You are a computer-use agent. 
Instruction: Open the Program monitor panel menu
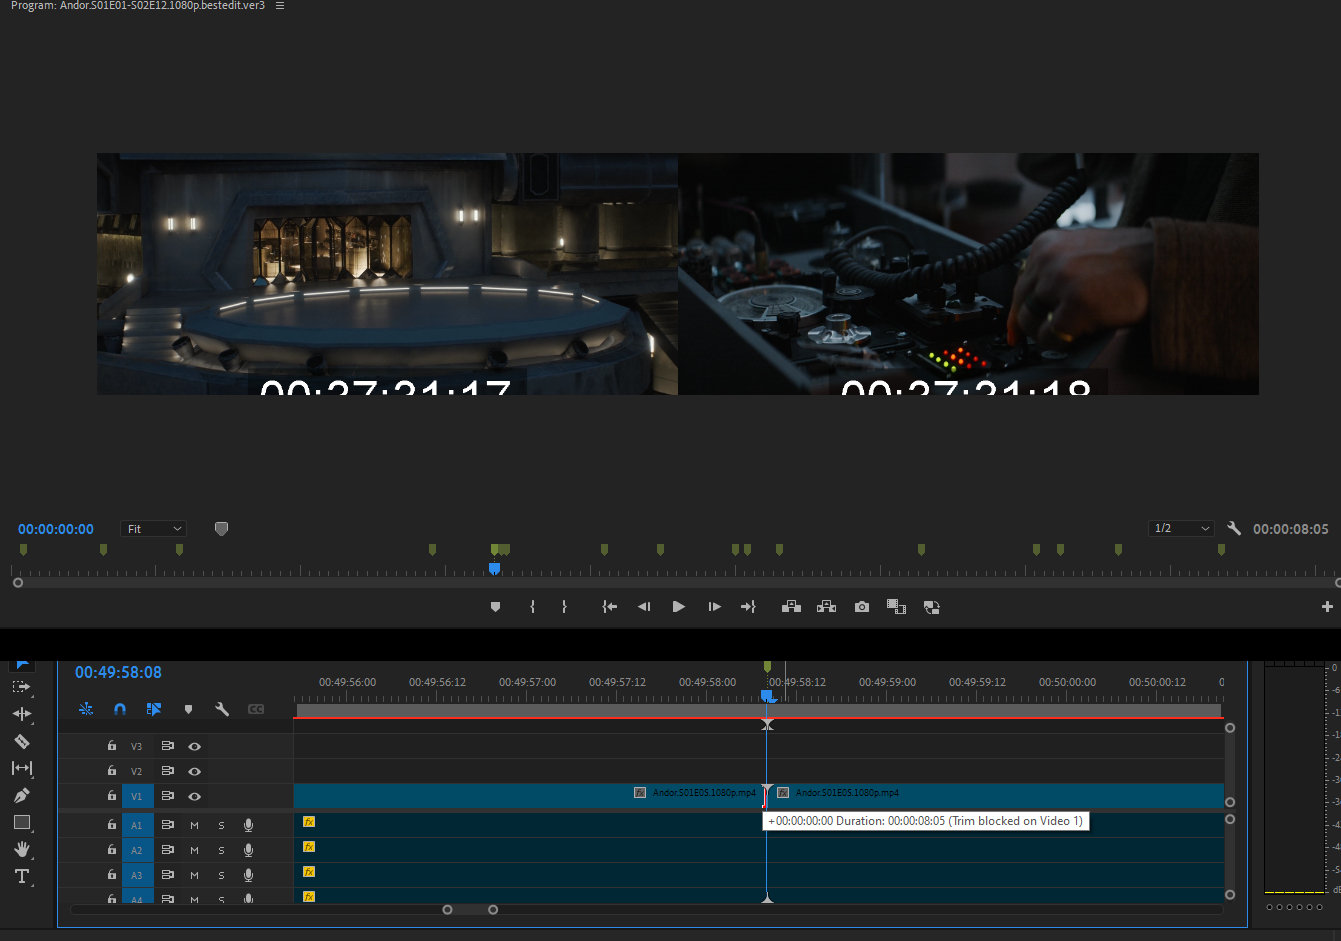pyautogui.click(x=280, y=6)
